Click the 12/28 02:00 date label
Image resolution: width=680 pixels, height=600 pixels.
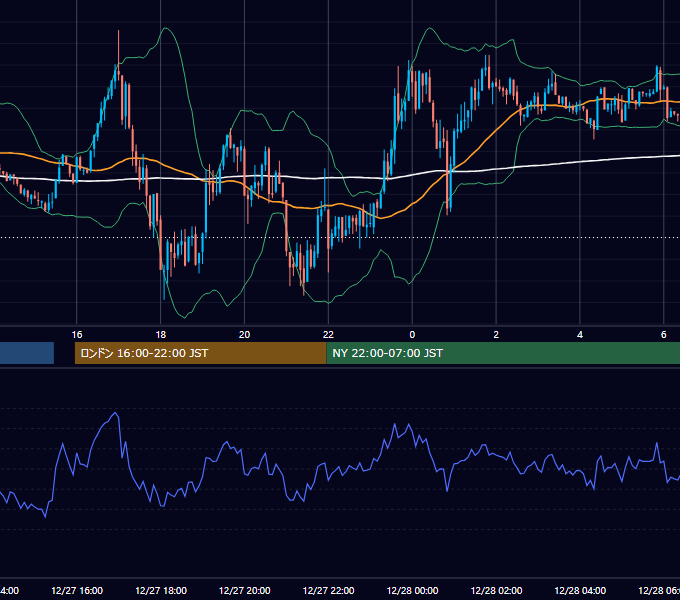(496, 590)
